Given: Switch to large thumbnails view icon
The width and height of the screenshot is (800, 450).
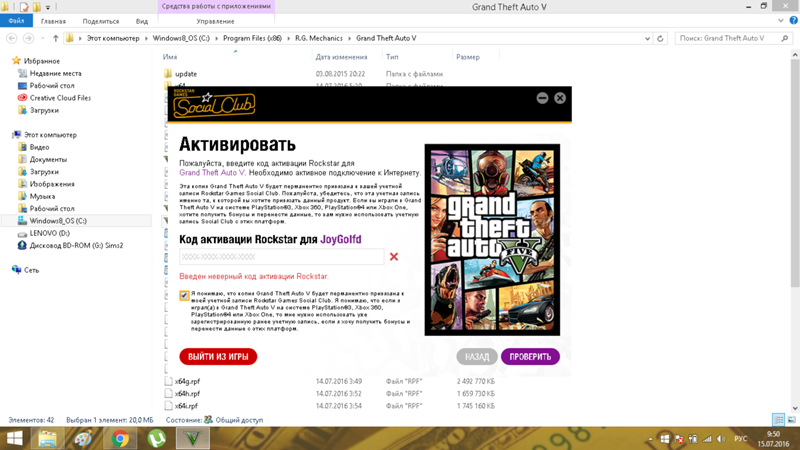Looking at the screenshot, I should (791, 420).
